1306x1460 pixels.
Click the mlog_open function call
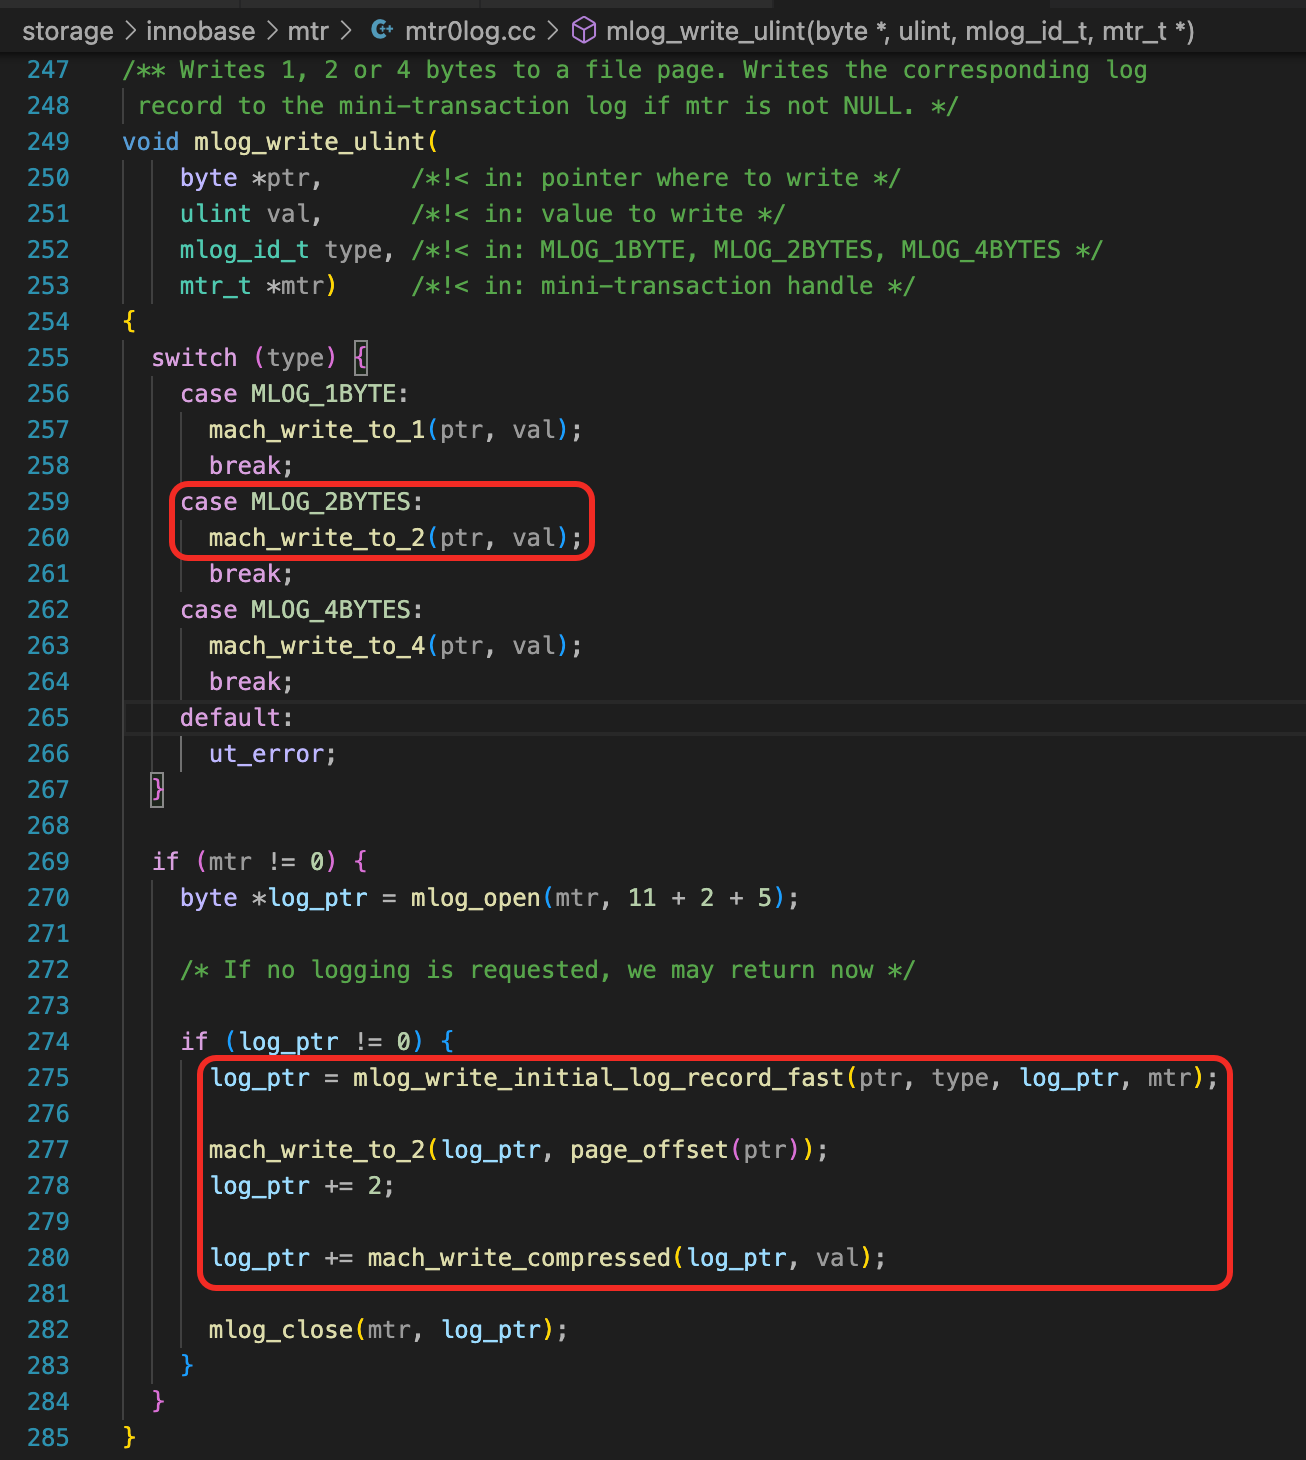pyautogui.click(x=475, y=898)
